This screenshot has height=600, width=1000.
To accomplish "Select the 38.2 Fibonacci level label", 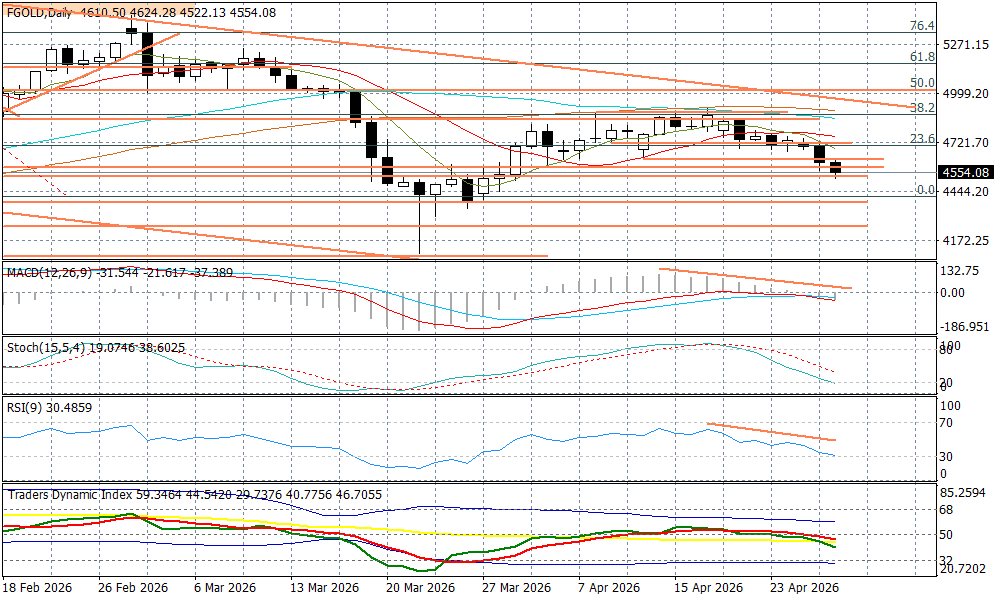I will click(921, 107).
